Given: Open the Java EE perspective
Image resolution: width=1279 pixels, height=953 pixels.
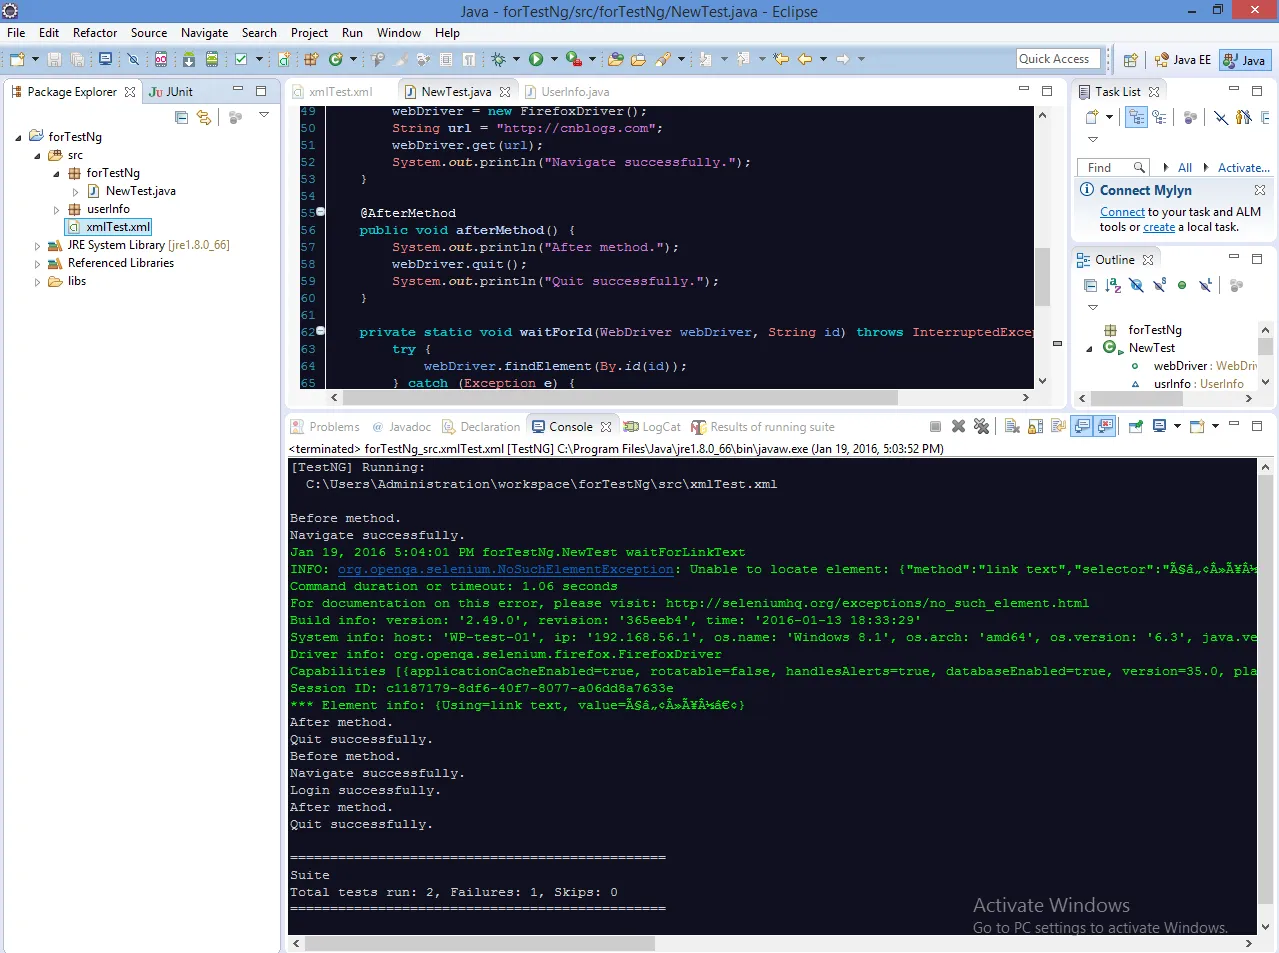Looking at the screenshot, I should point(1182,60).
